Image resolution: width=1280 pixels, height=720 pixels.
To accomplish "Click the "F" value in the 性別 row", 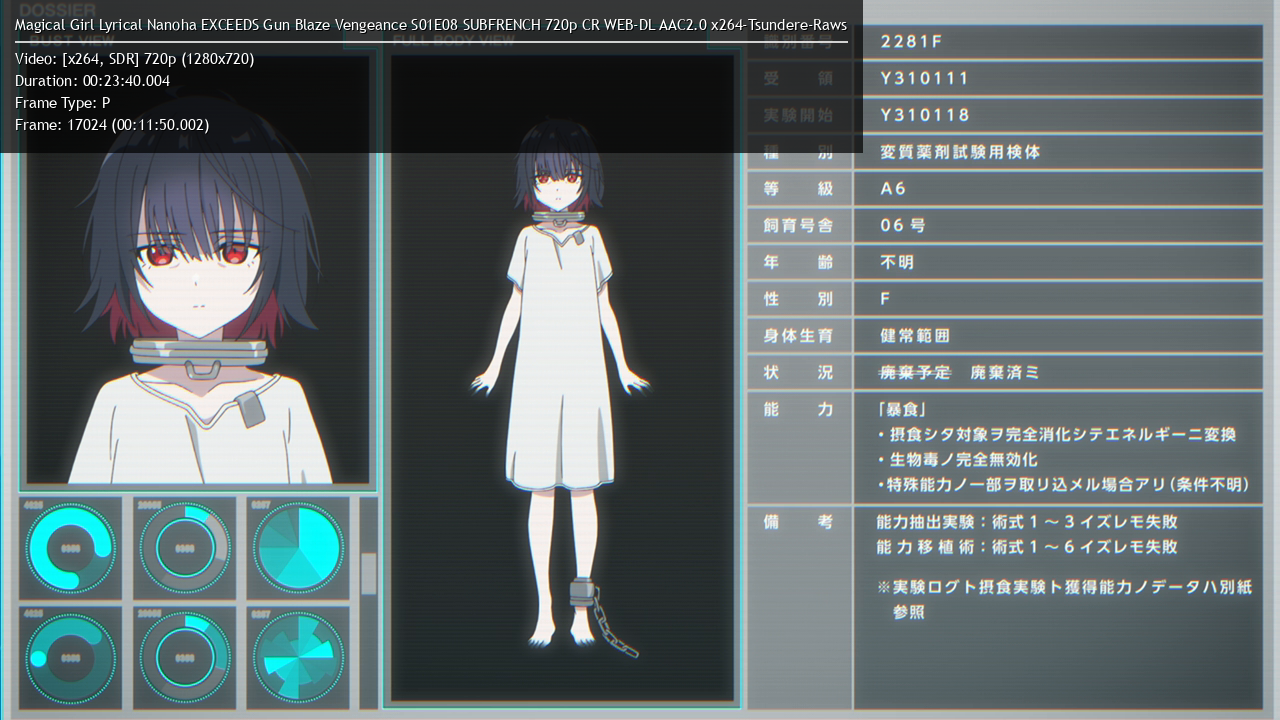I will [885, 299].
